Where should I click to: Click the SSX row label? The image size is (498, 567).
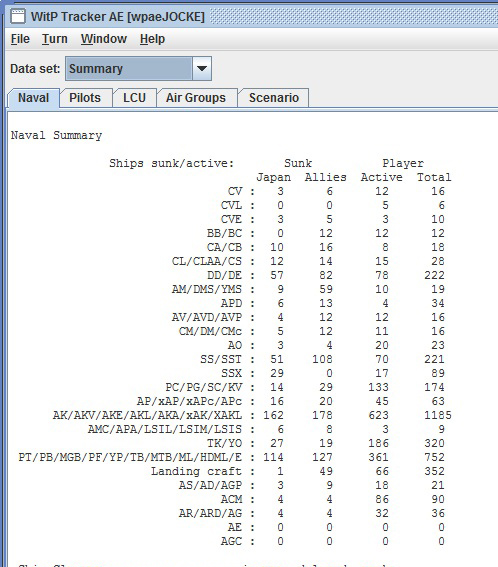click(x=231, y=373)
